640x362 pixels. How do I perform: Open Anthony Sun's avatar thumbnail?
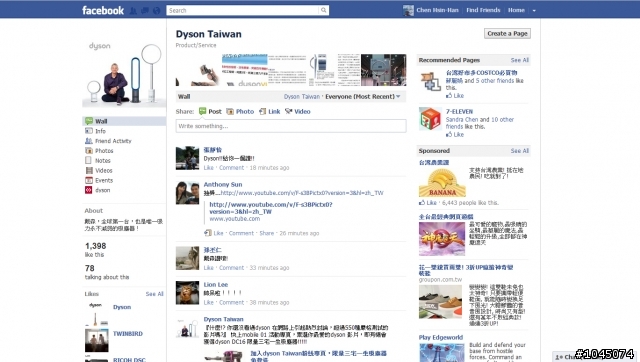pos(187,193)
